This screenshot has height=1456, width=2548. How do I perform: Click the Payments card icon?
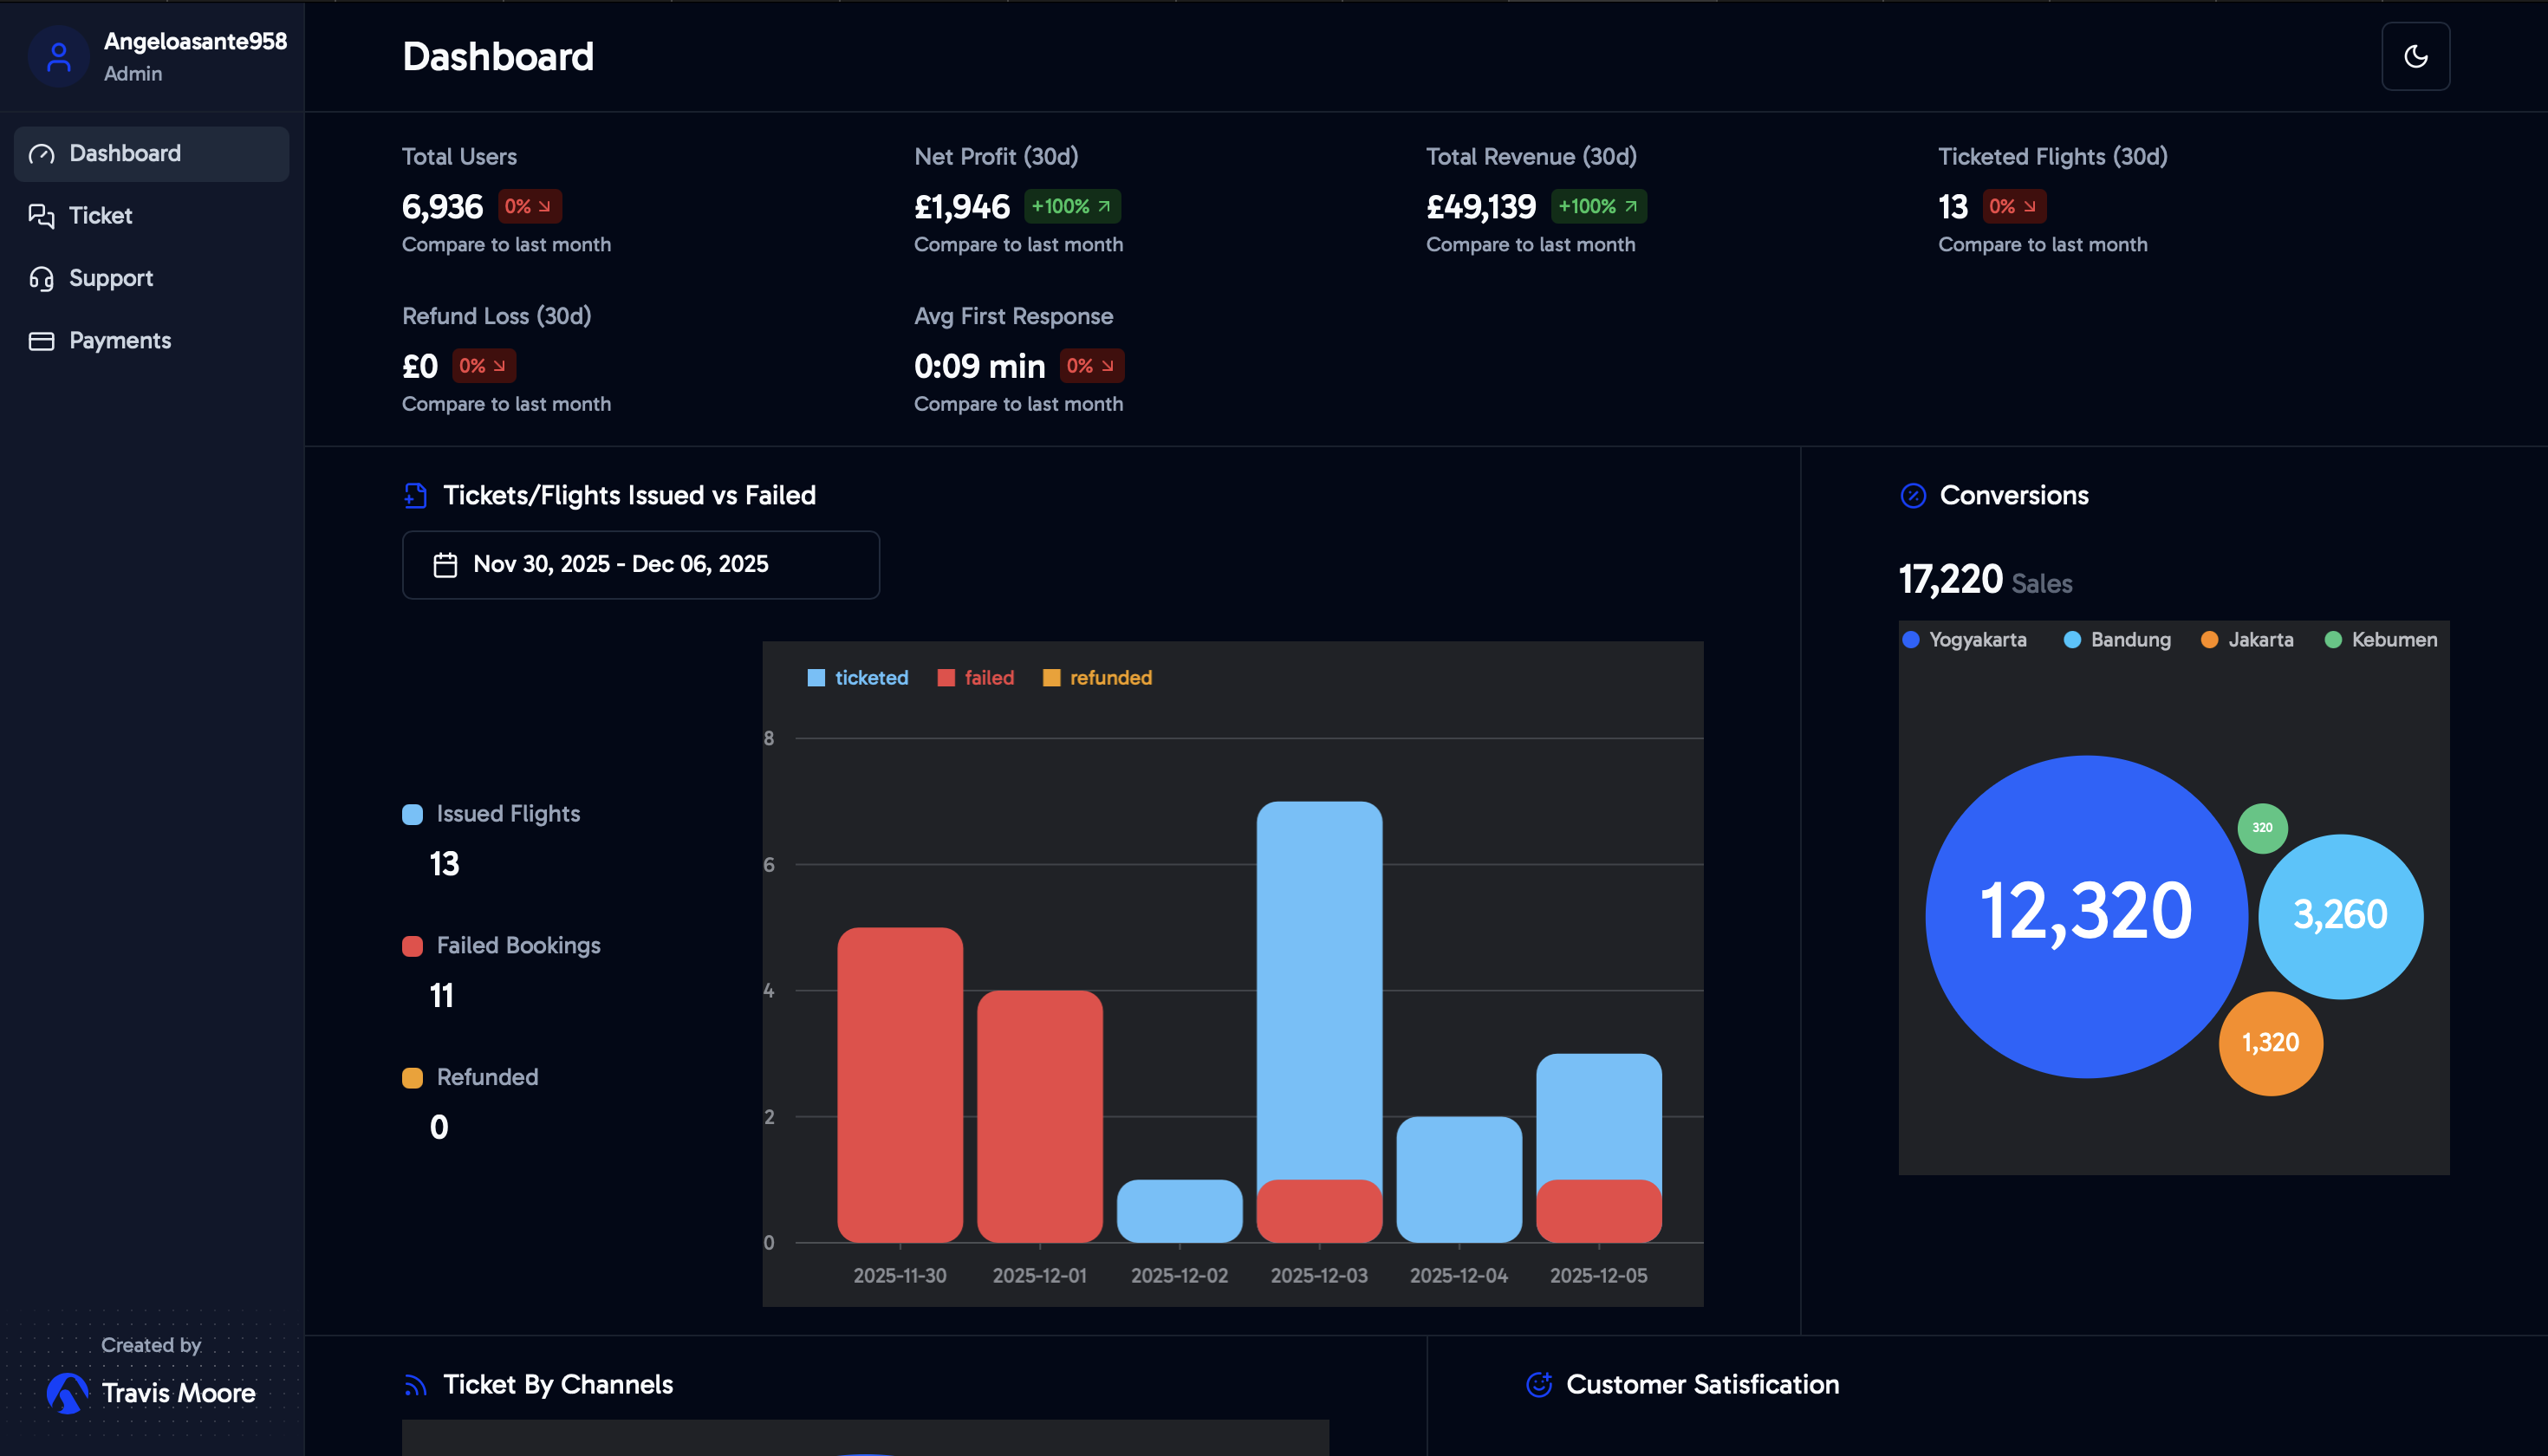[41, 341]
